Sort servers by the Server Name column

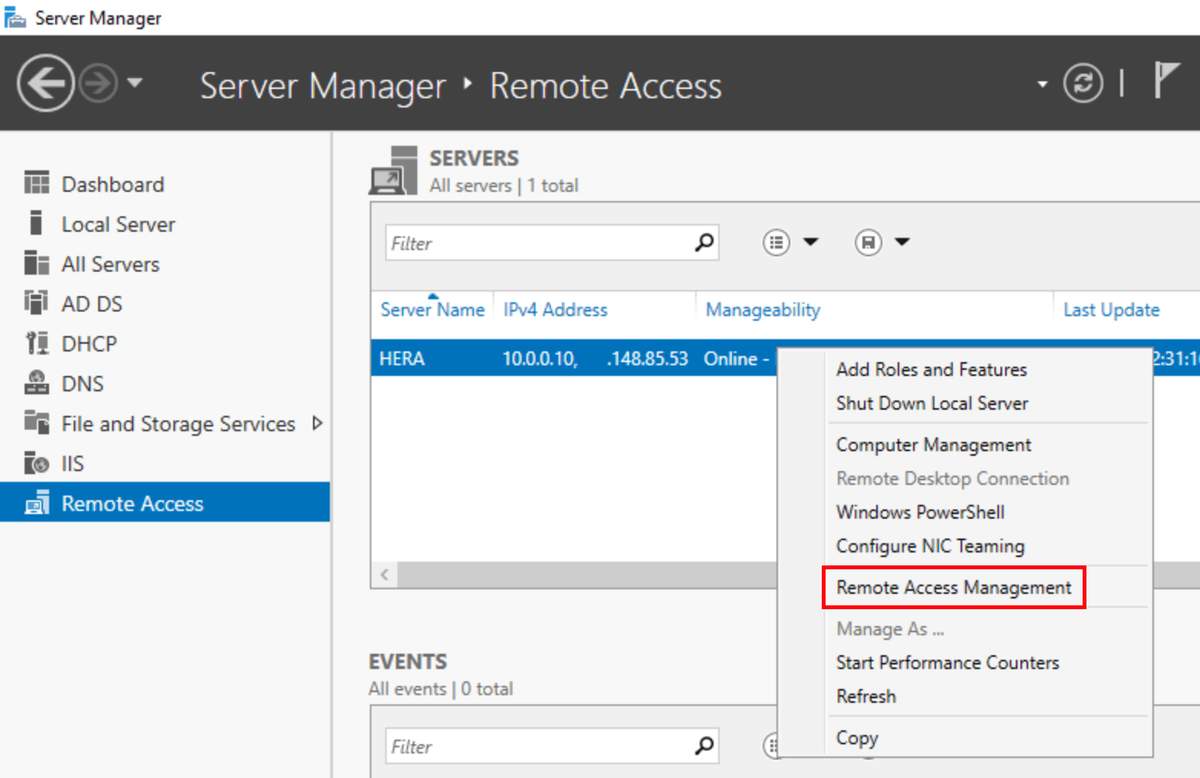(431, 309)
